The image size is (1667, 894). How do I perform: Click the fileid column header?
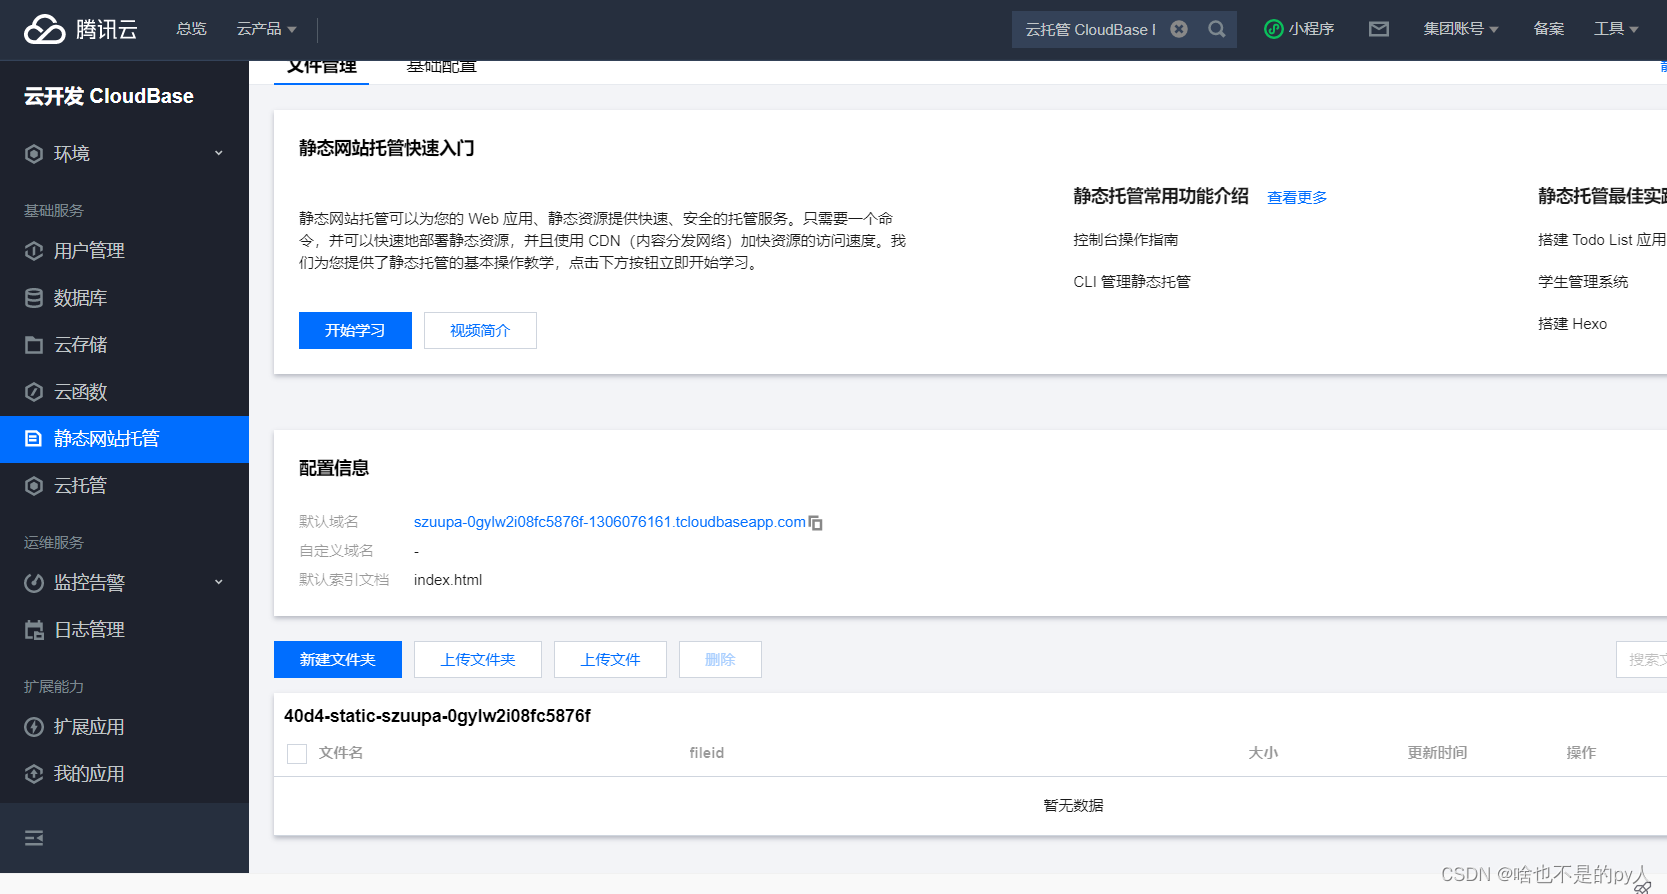[706, 753]
